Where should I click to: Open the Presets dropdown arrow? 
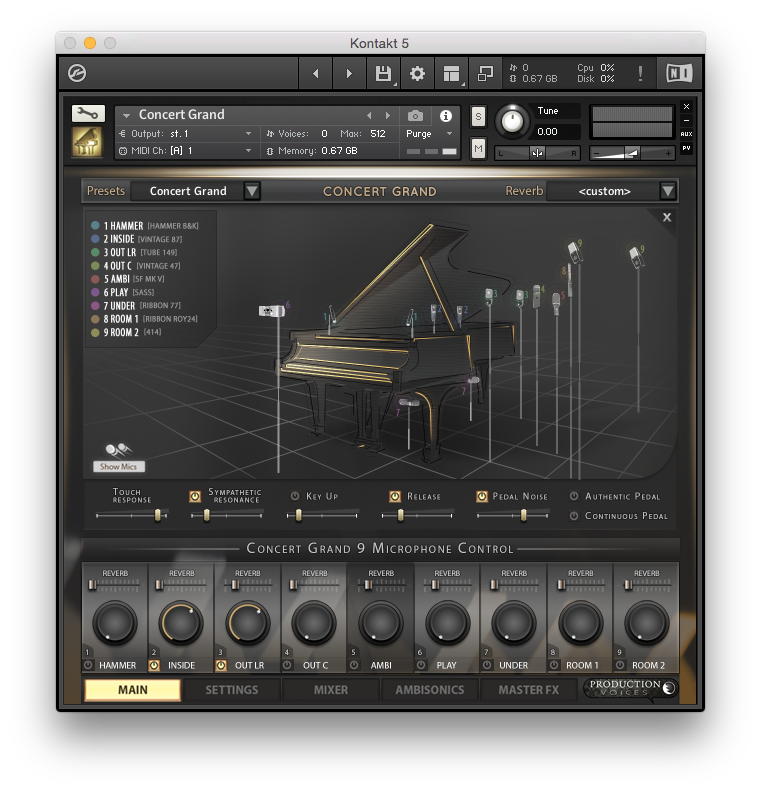coord(252,191)
